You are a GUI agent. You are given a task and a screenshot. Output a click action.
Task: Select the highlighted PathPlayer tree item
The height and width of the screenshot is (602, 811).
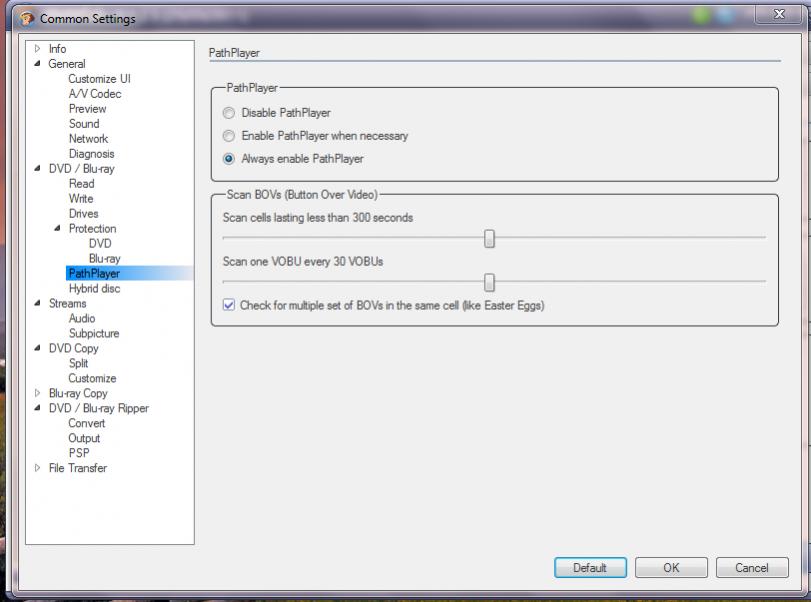tap(94, 273)
